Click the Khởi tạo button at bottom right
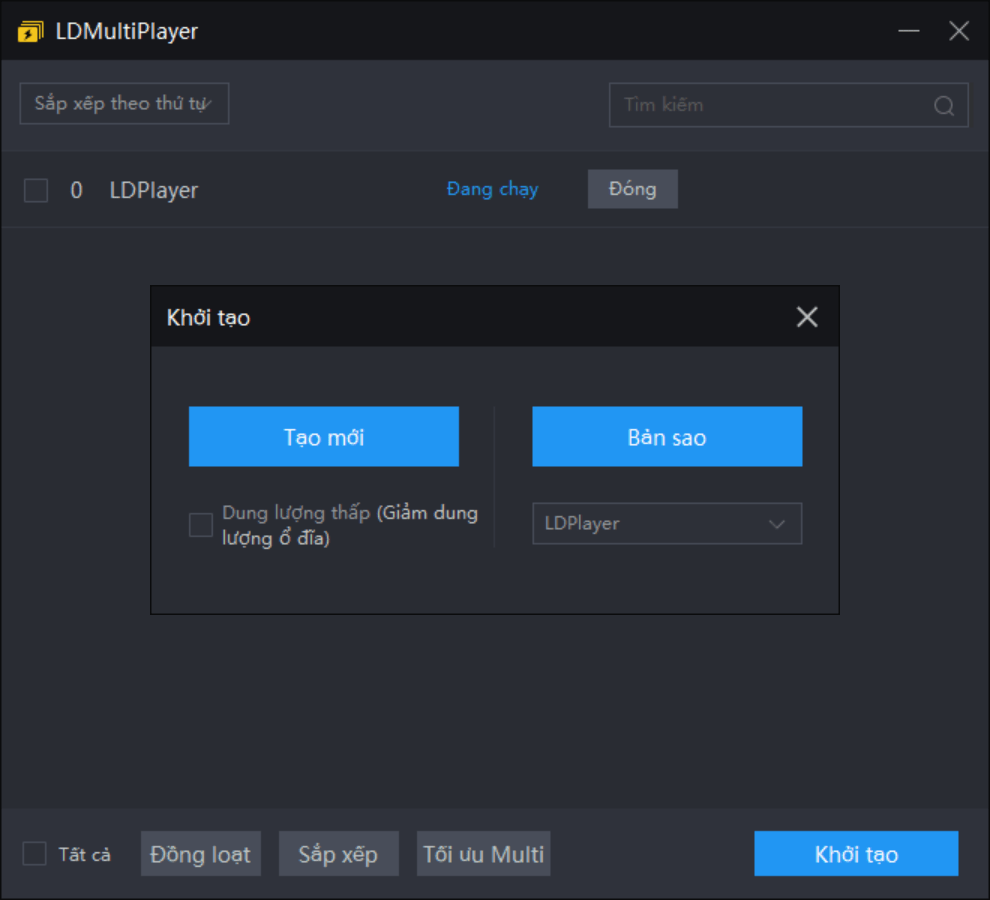This screenshot has height=900, width=990. point(855,853)
